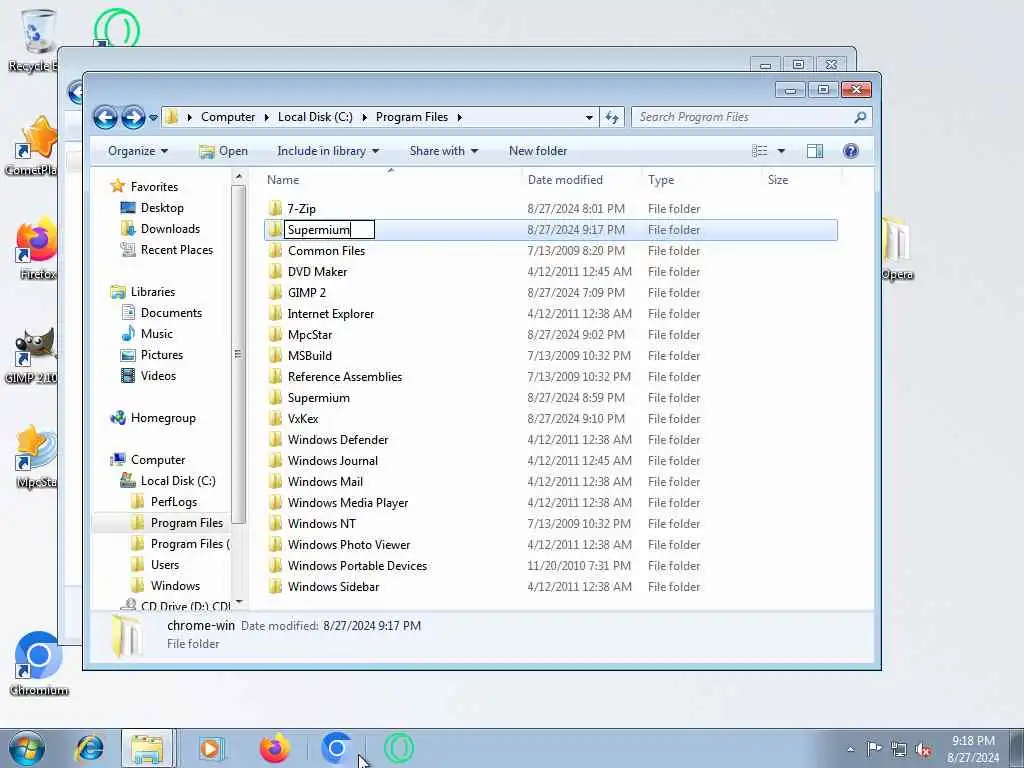1024x768 pixels.
Task: Click the Change your view icon
Action: click(760, 152)
